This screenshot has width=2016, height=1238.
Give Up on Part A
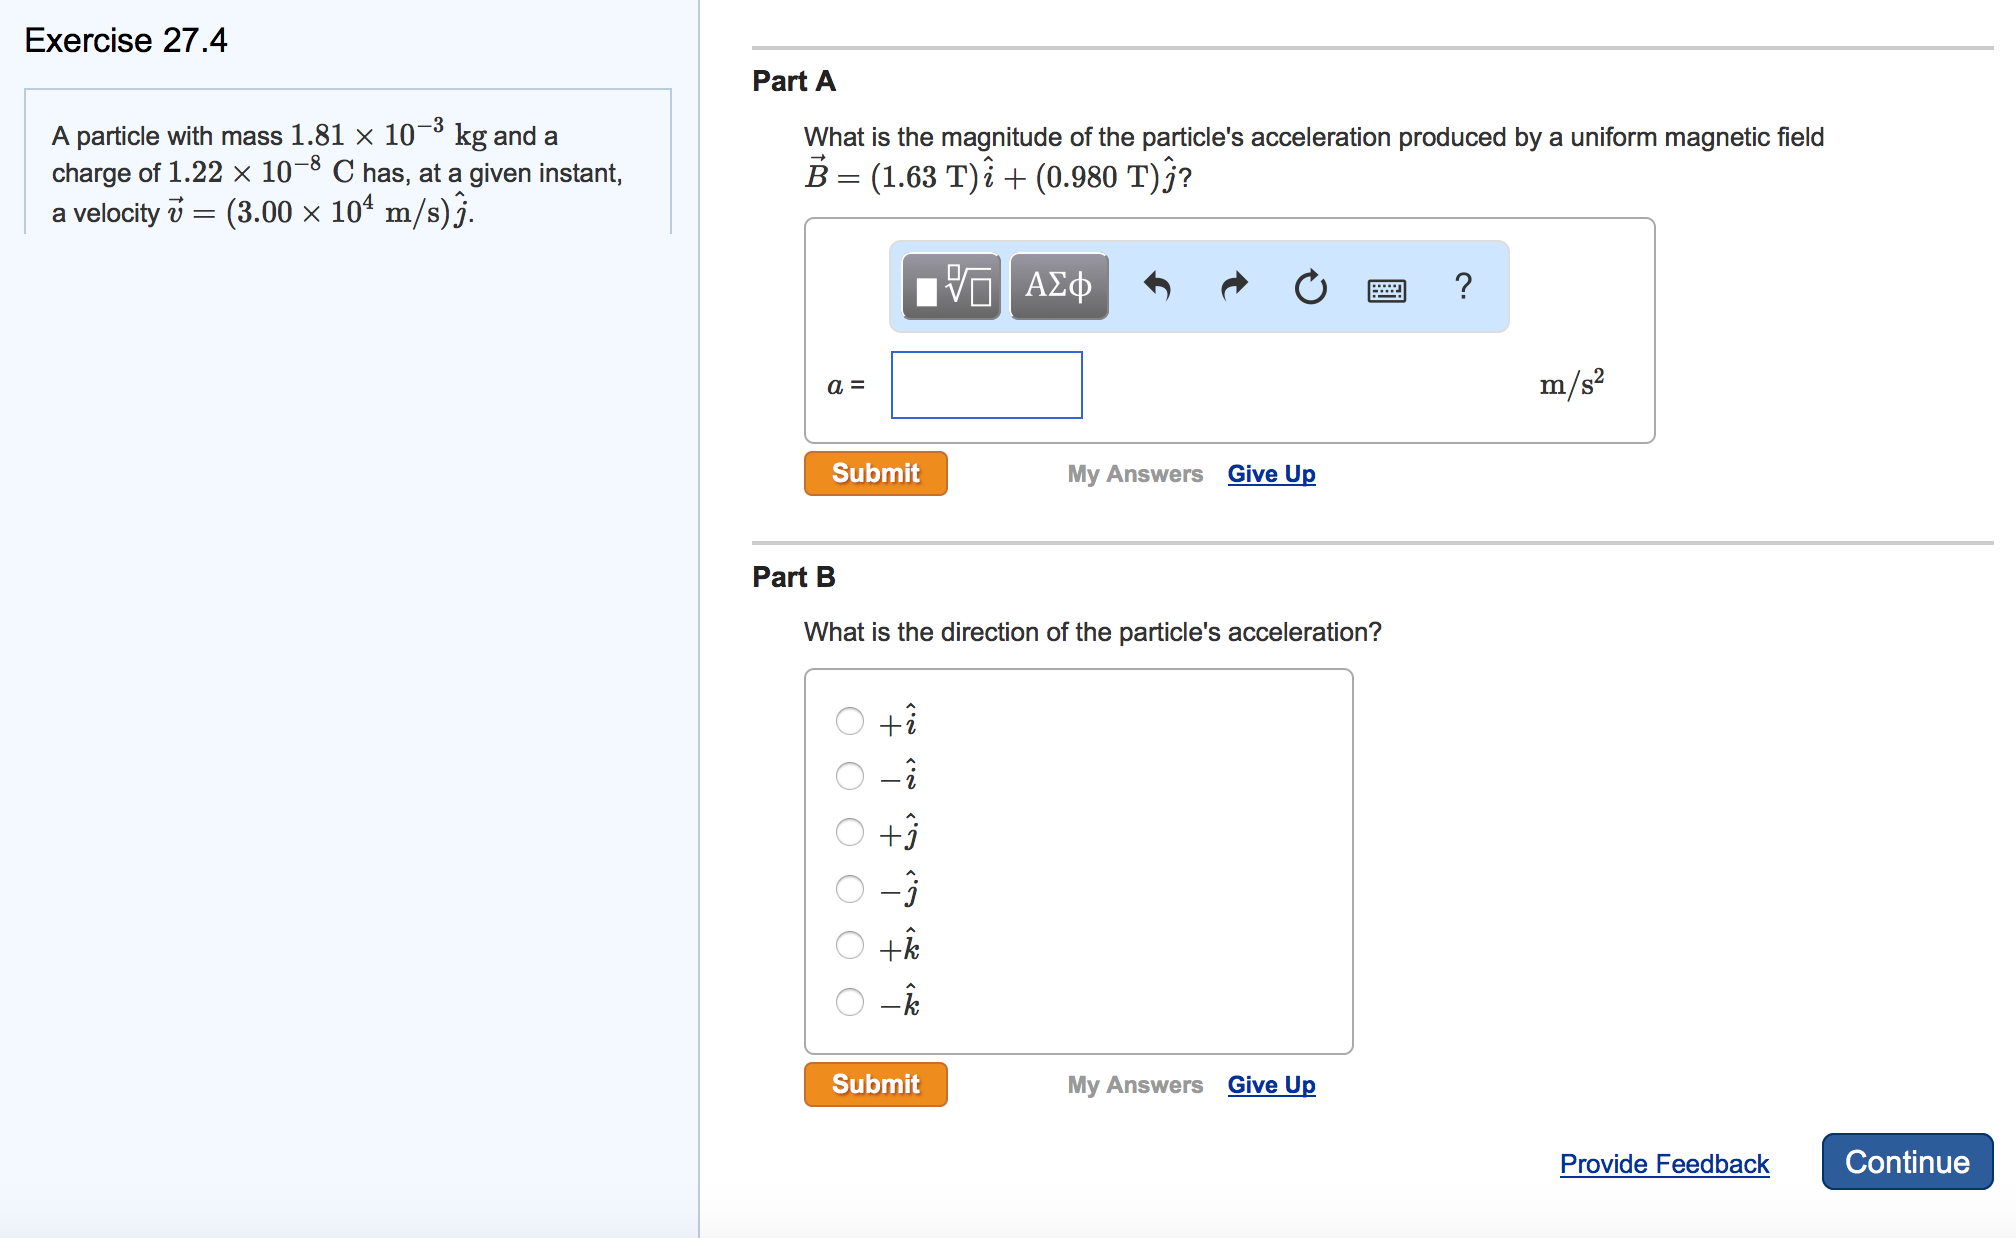pos(1271,473)
